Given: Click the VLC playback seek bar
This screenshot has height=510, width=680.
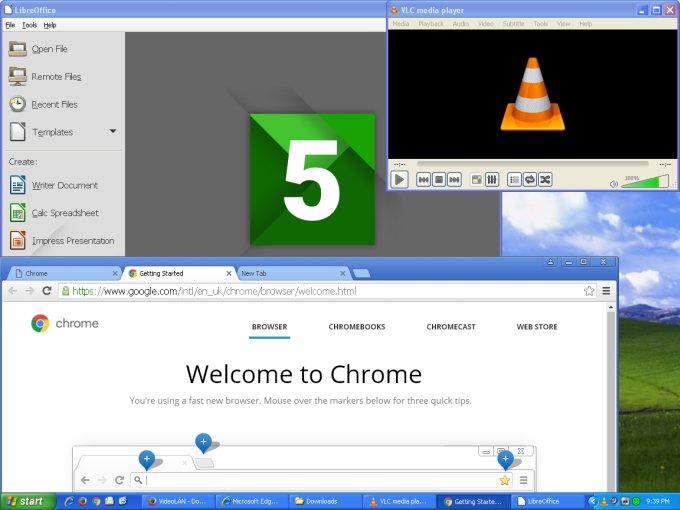Looking at the screenshot, I should [532, 164].
